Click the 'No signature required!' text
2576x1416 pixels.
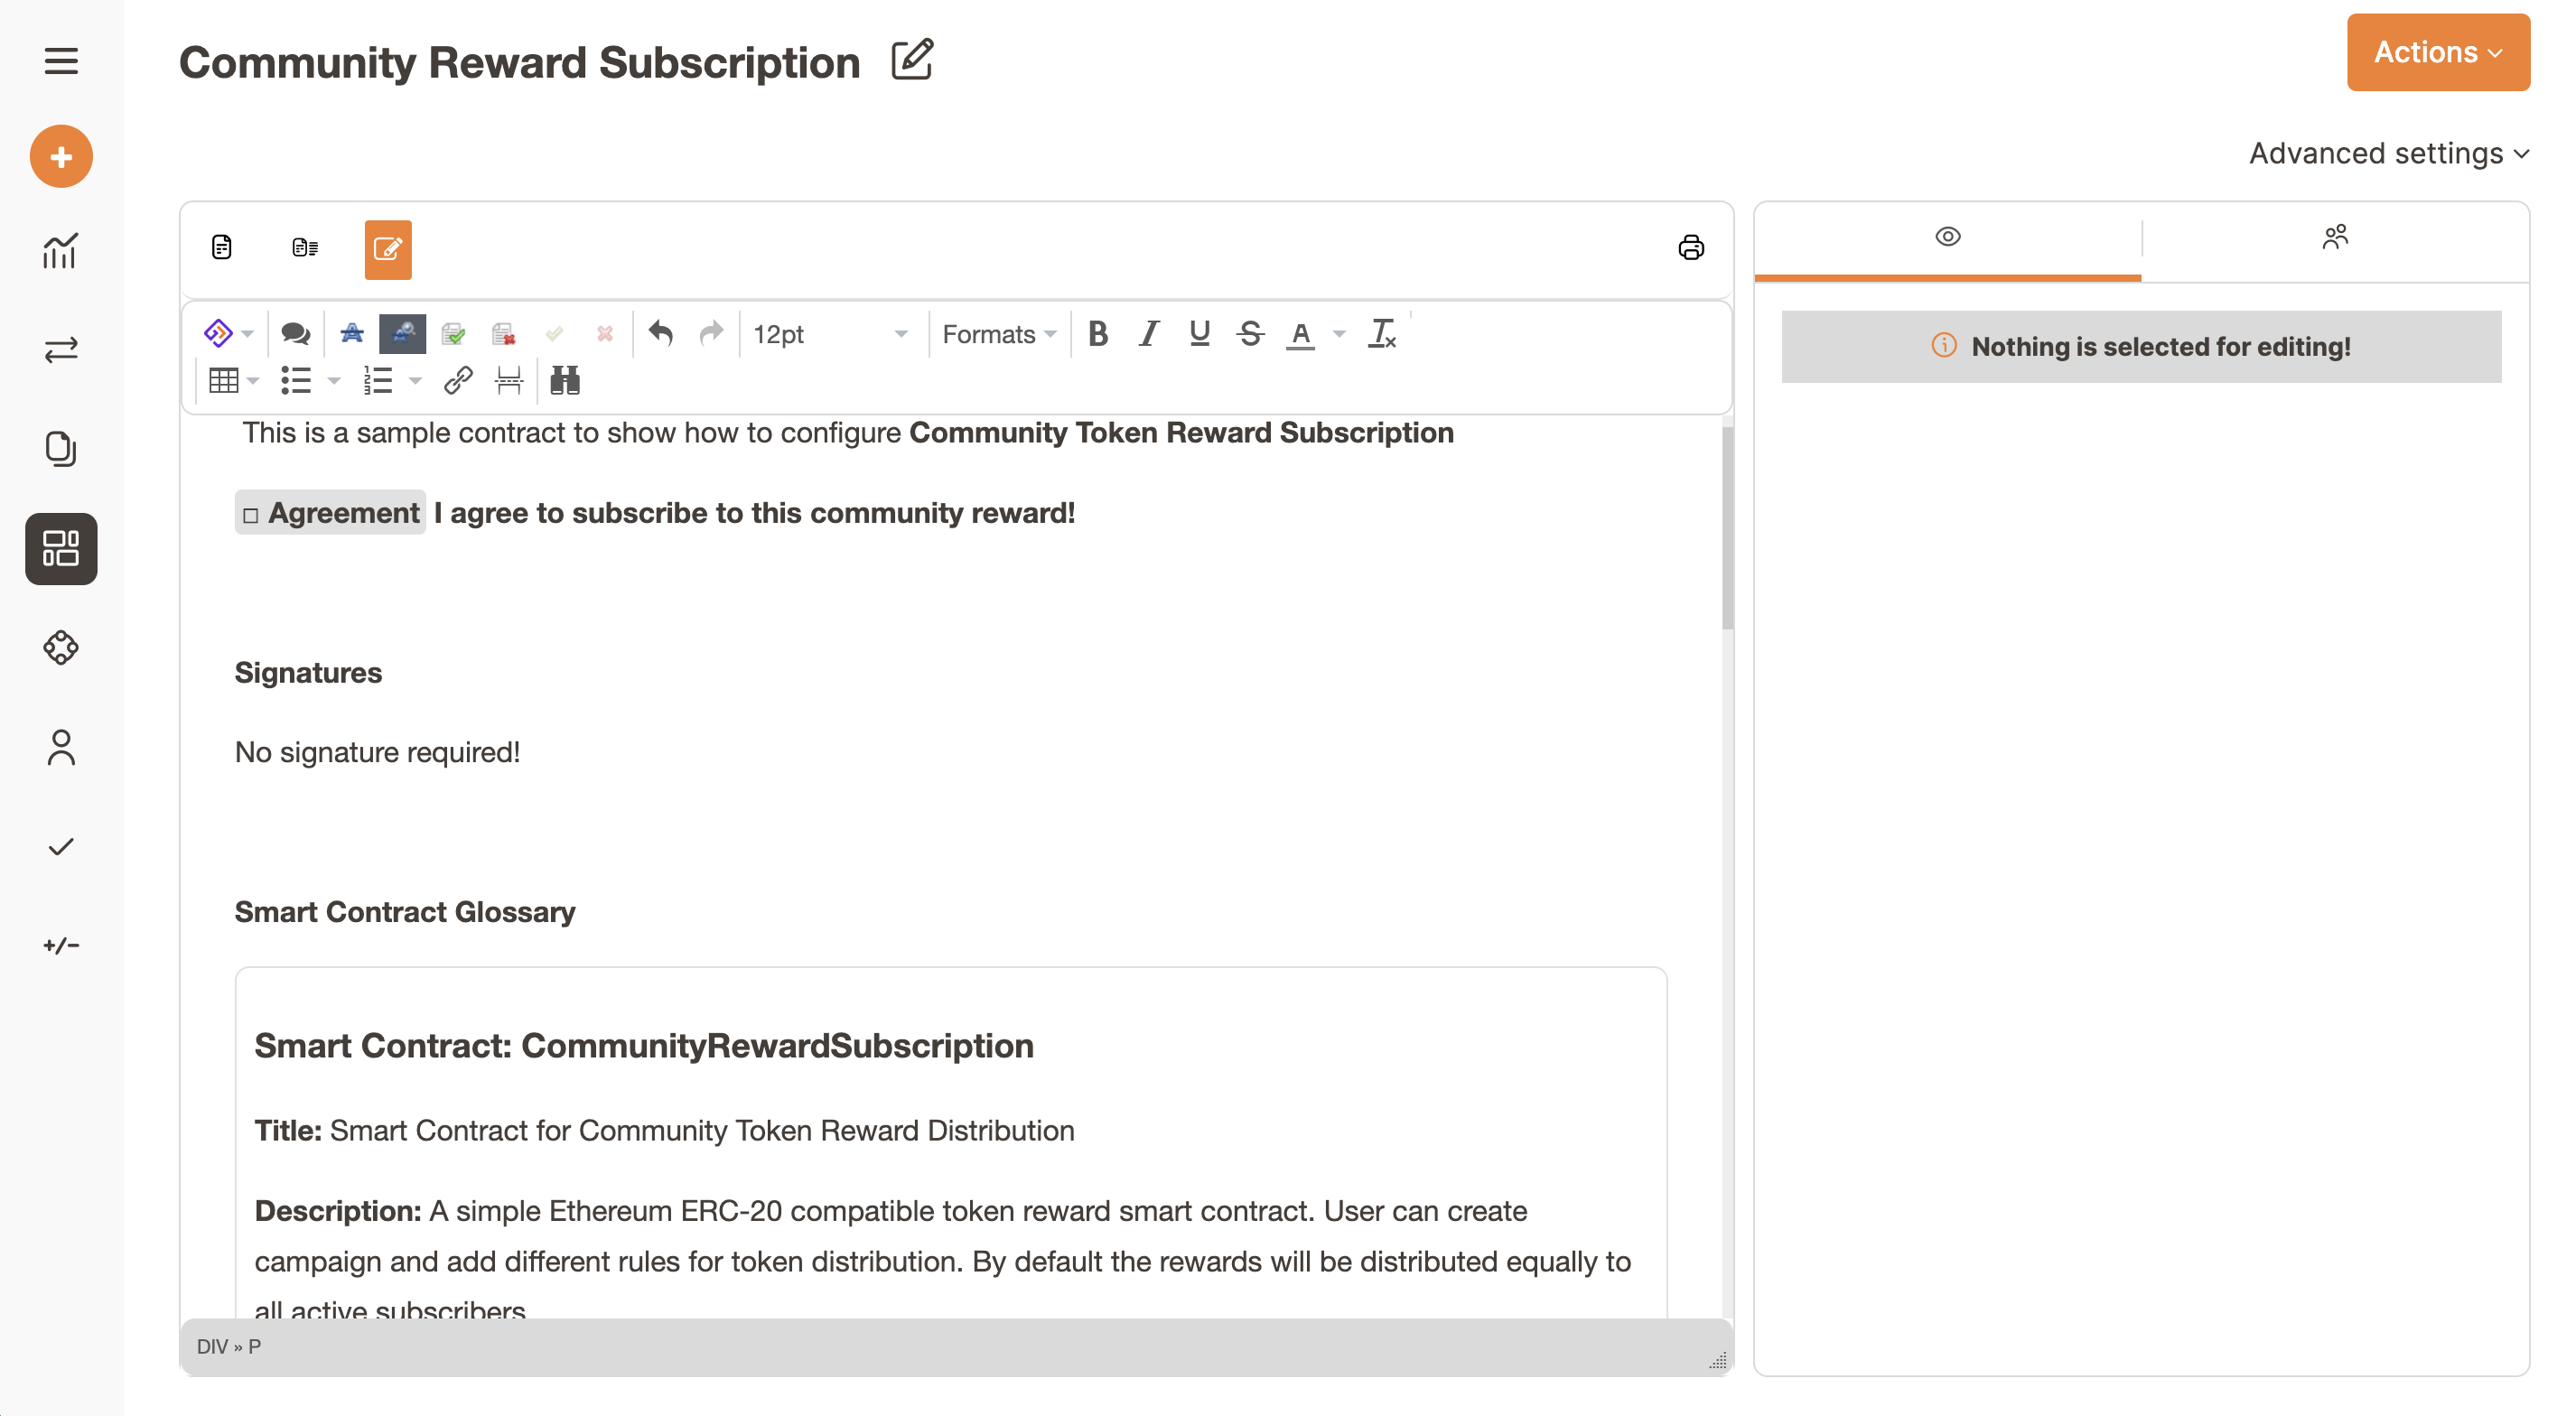click(377, 752)
